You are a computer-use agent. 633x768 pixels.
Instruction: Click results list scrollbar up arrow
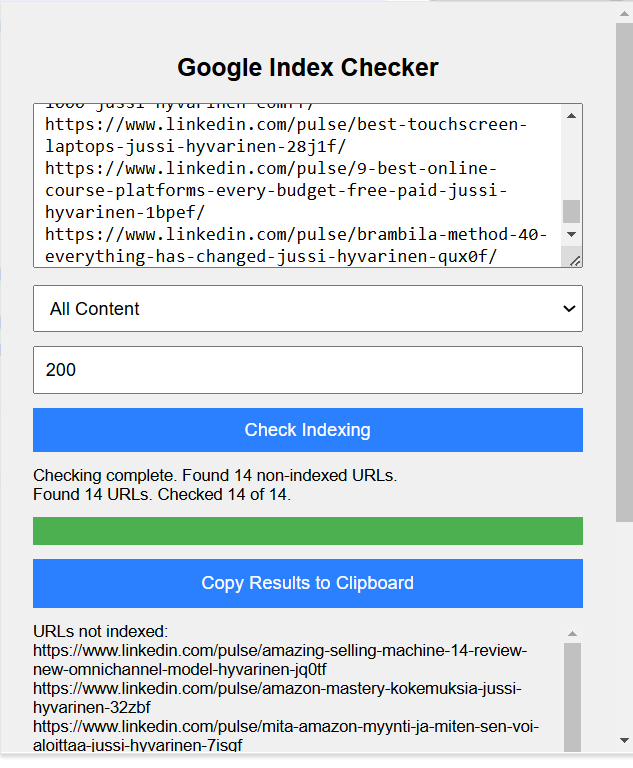572,634
